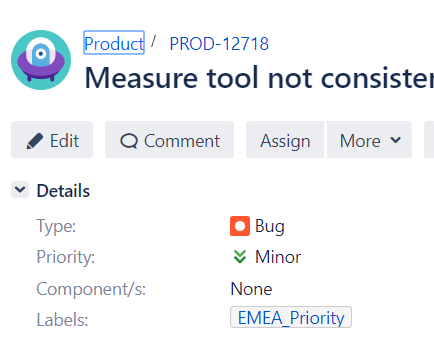
Task: Open the Product project link
Action: click(x=114, y=43)
